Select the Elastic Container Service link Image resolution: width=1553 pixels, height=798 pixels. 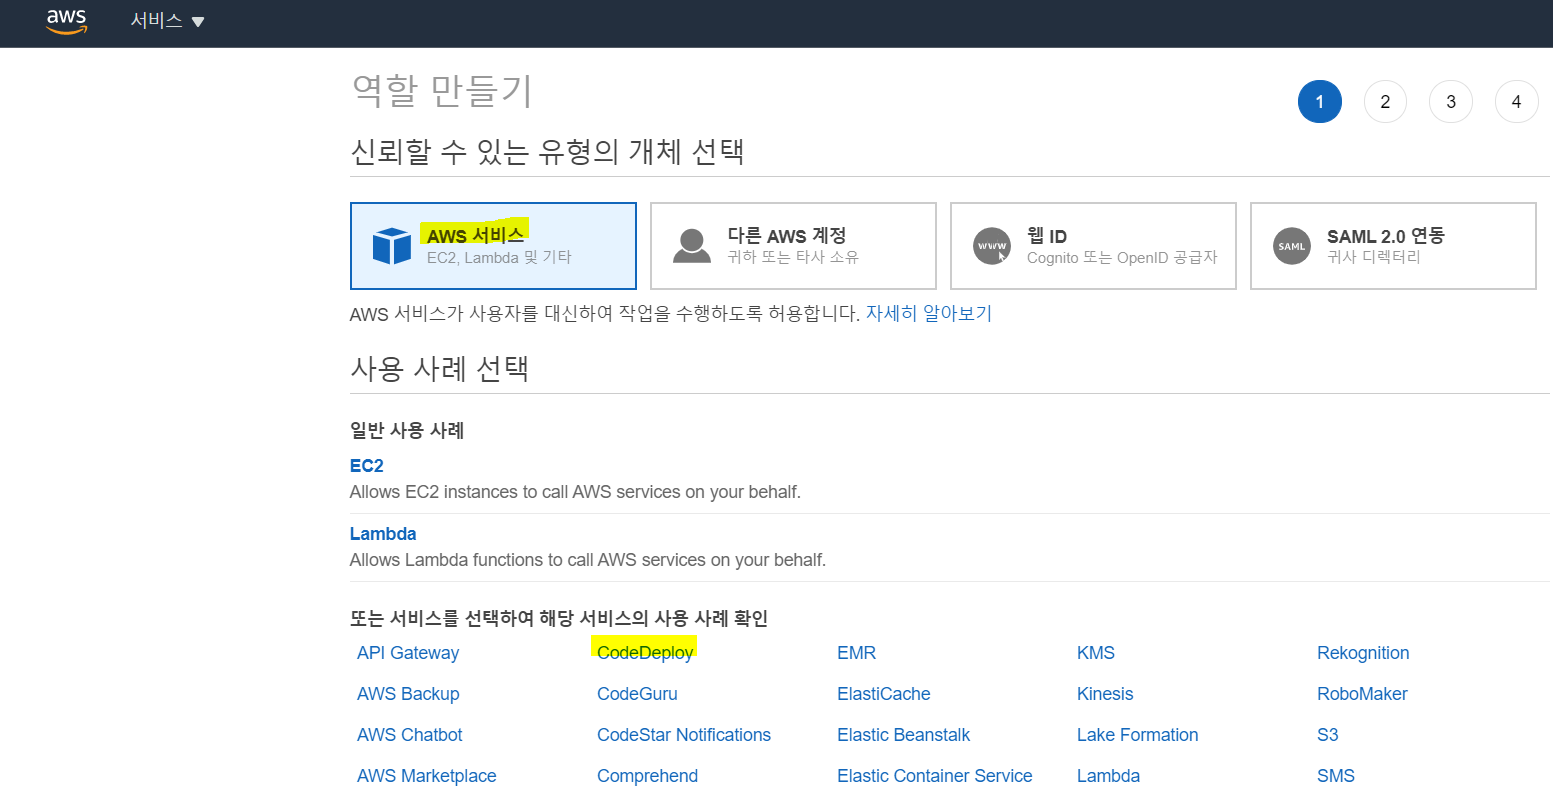pyautogui.click(x=934, y=776)
